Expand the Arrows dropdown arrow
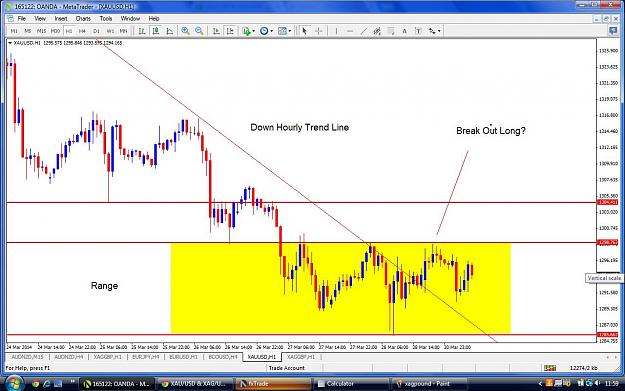Image resolution: width=625 pixels, height=391 pixels. [x=439, y=31]
